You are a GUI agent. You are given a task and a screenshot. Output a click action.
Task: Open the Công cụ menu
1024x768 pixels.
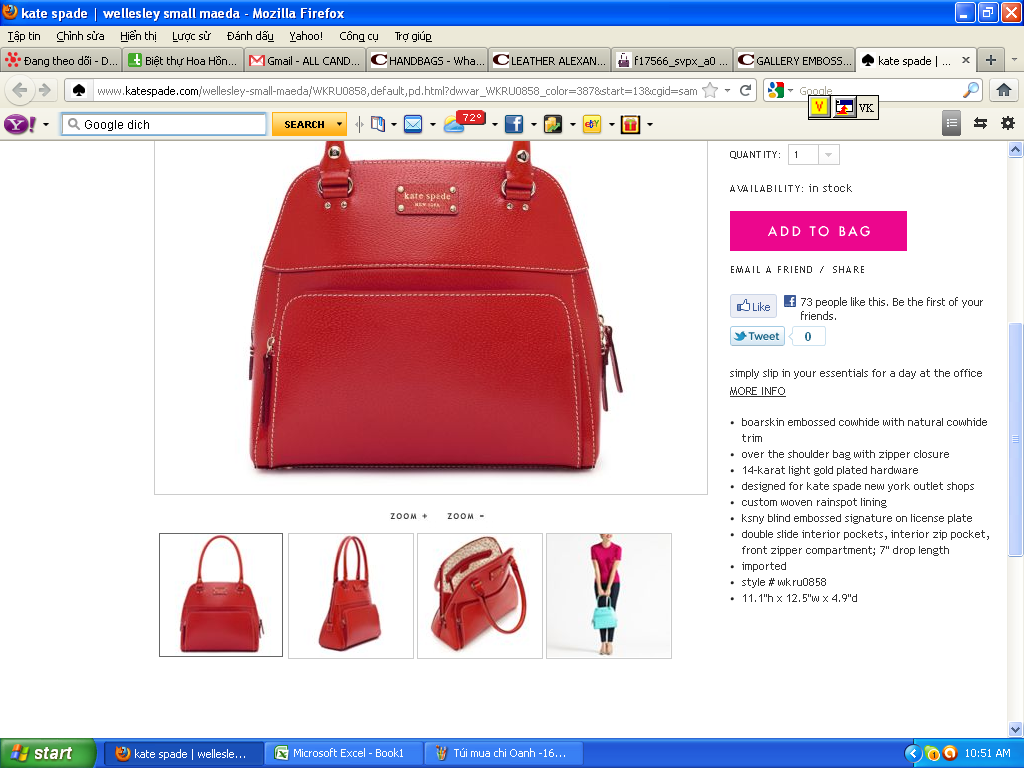(x=359, y=36)
